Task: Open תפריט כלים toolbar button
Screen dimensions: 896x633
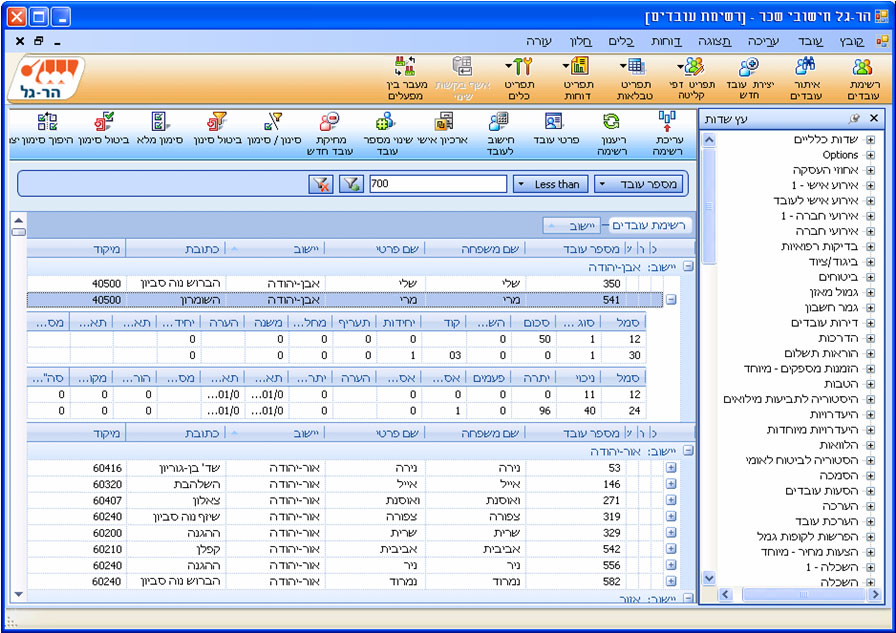Action: tap(519, 78)
